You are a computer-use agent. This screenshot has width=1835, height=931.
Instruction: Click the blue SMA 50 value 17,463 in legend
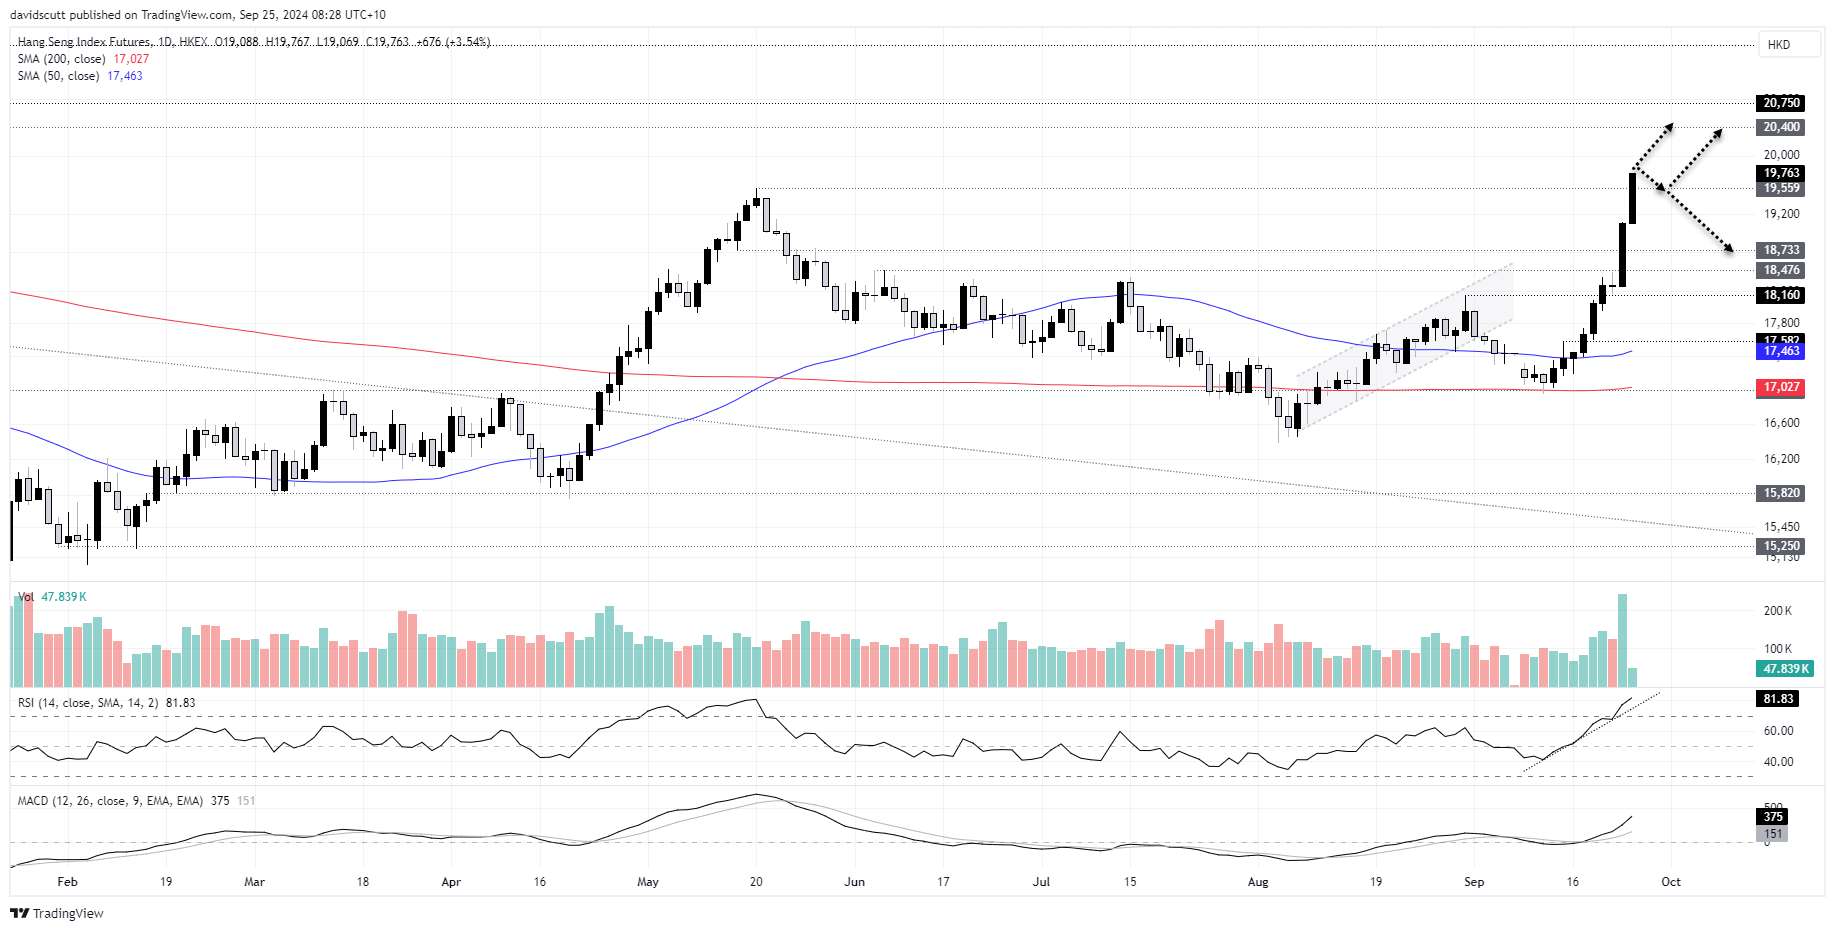coord(125,76)
